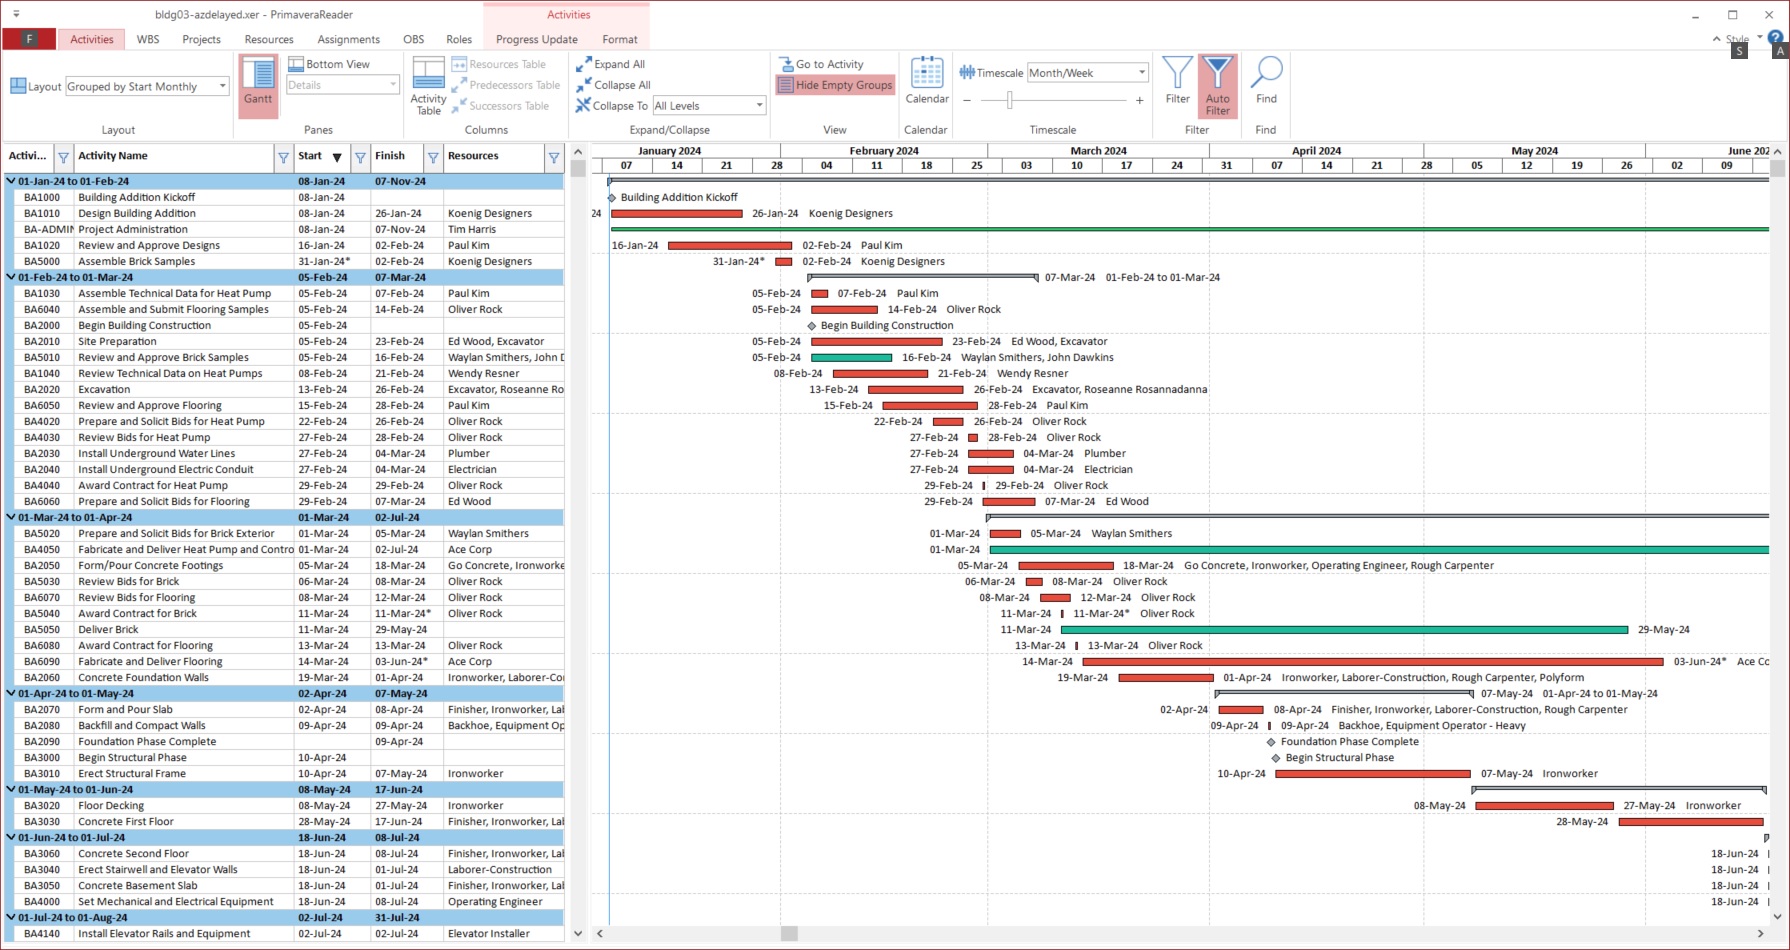Viewport: 1790px width, 950px height.
Task: Click the Expand All icon
Action: point(584,64)
